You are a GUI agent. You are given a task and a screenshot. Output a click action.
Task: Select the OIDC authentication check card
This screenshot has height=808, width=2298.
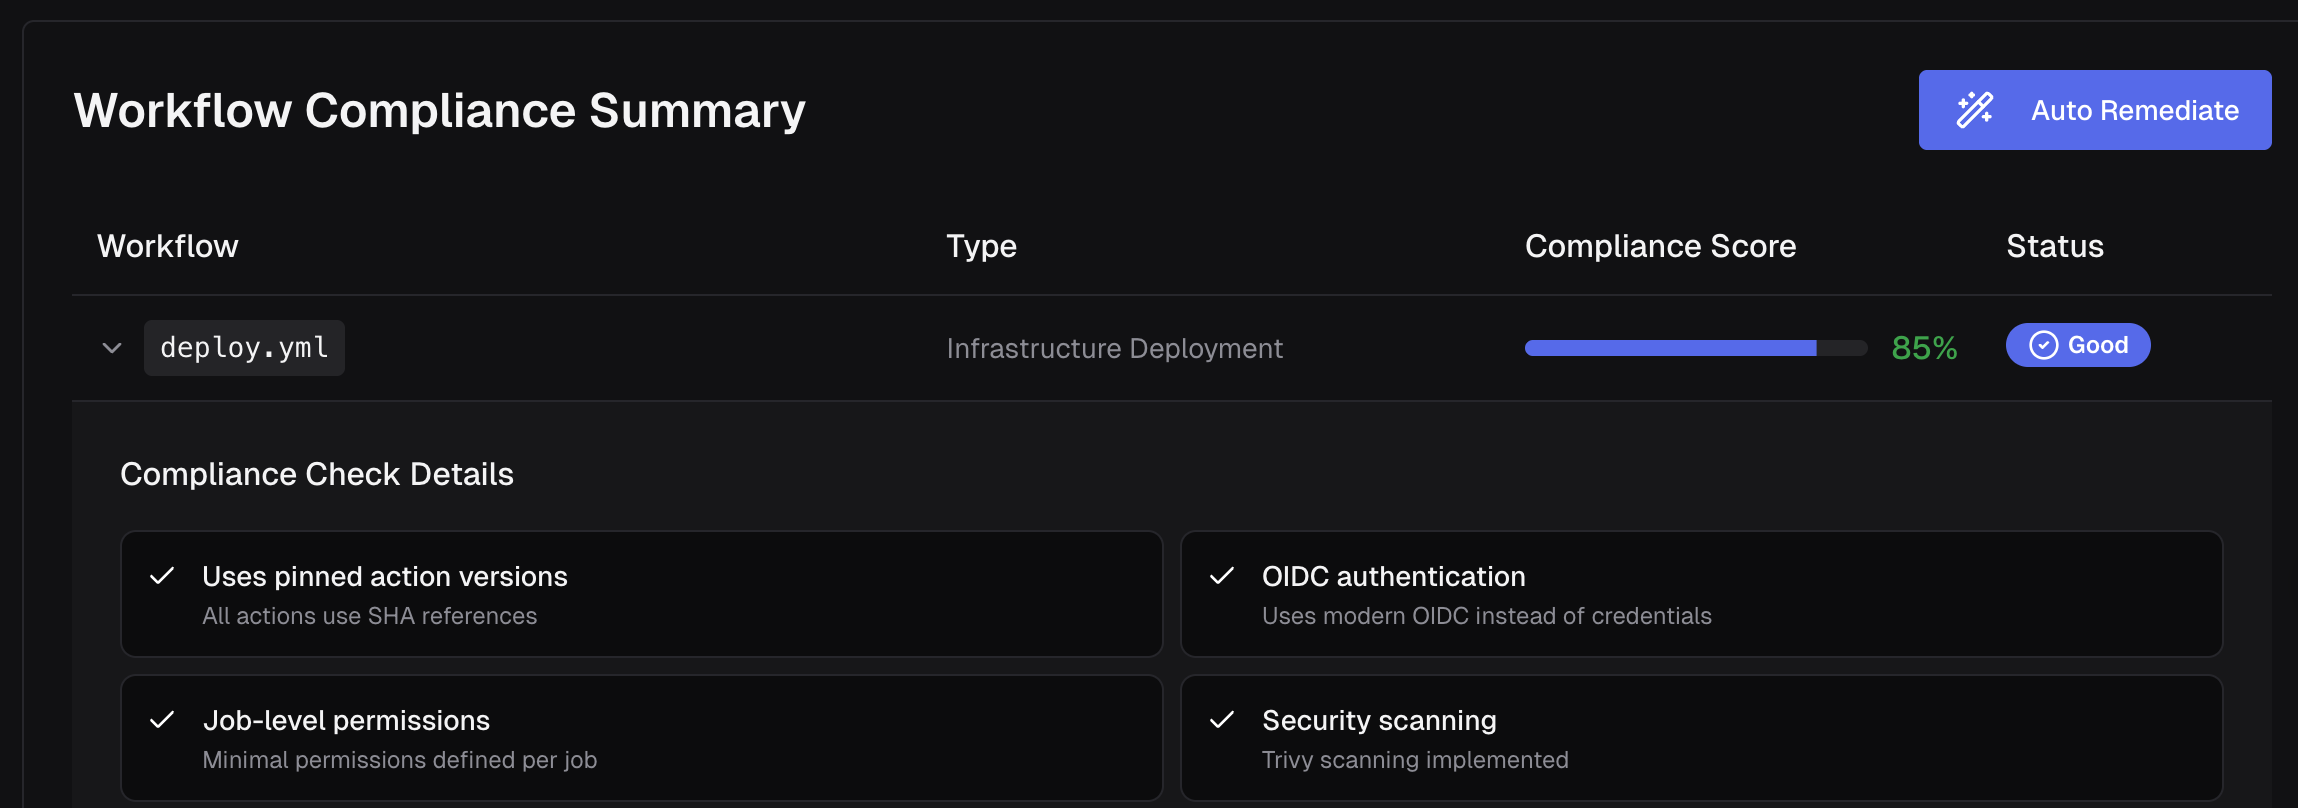pos(1700,594)
